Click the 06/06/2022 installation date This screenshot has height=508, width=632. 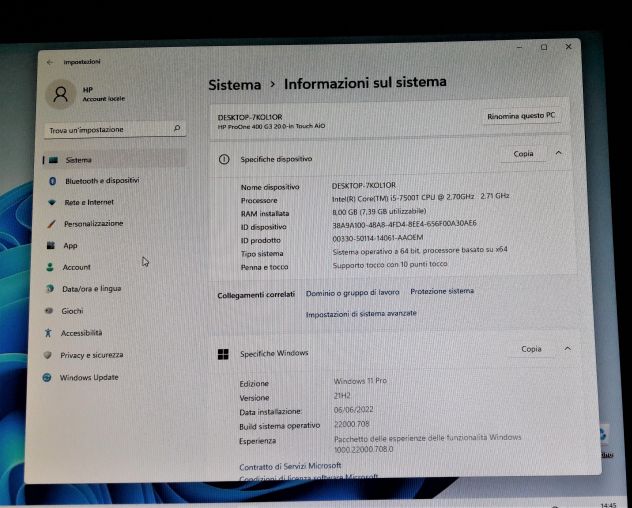[353, 410]
